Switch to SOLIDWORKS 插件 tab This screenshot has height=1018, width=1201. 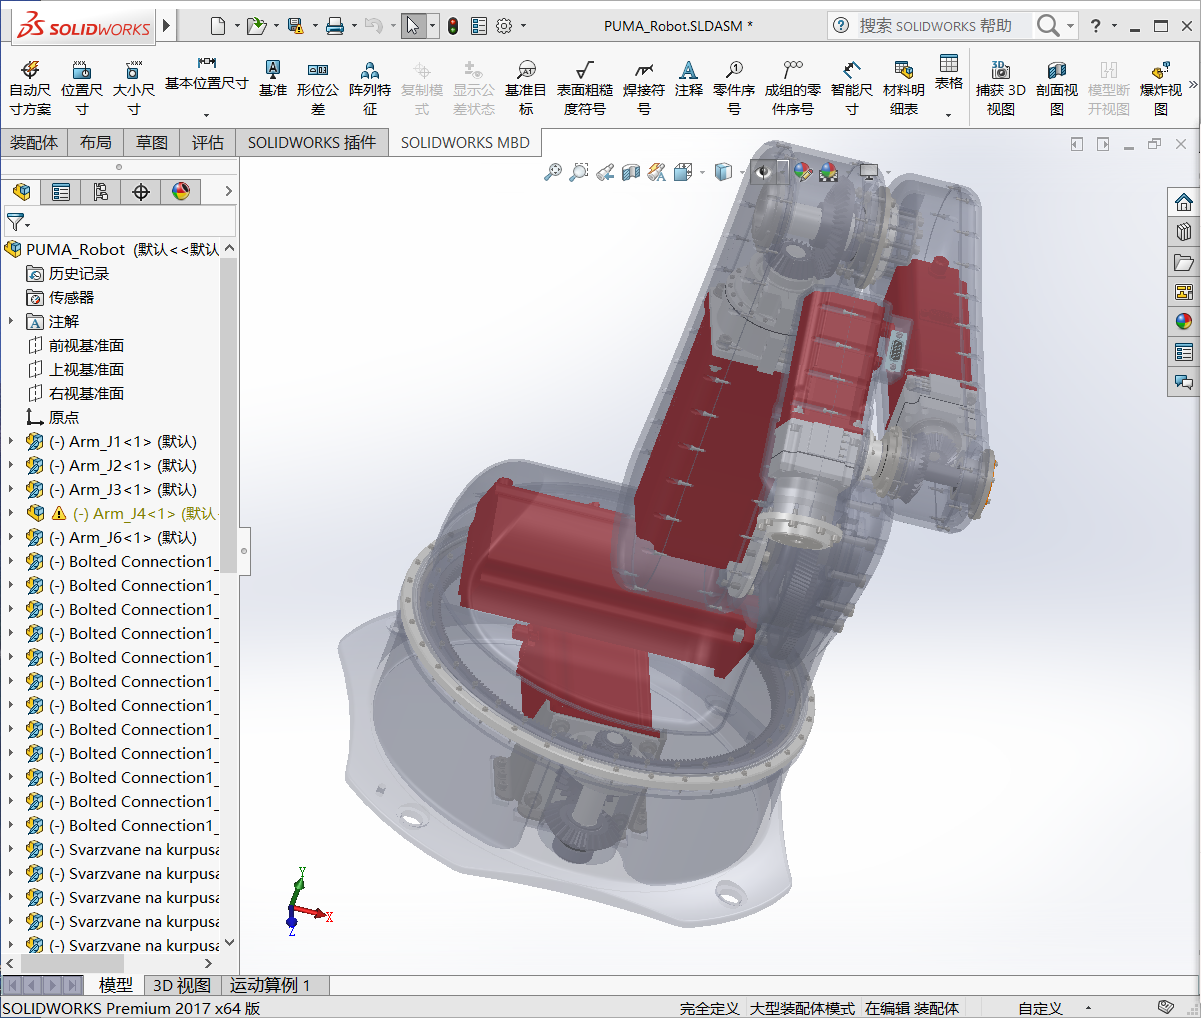click(312, 143)
